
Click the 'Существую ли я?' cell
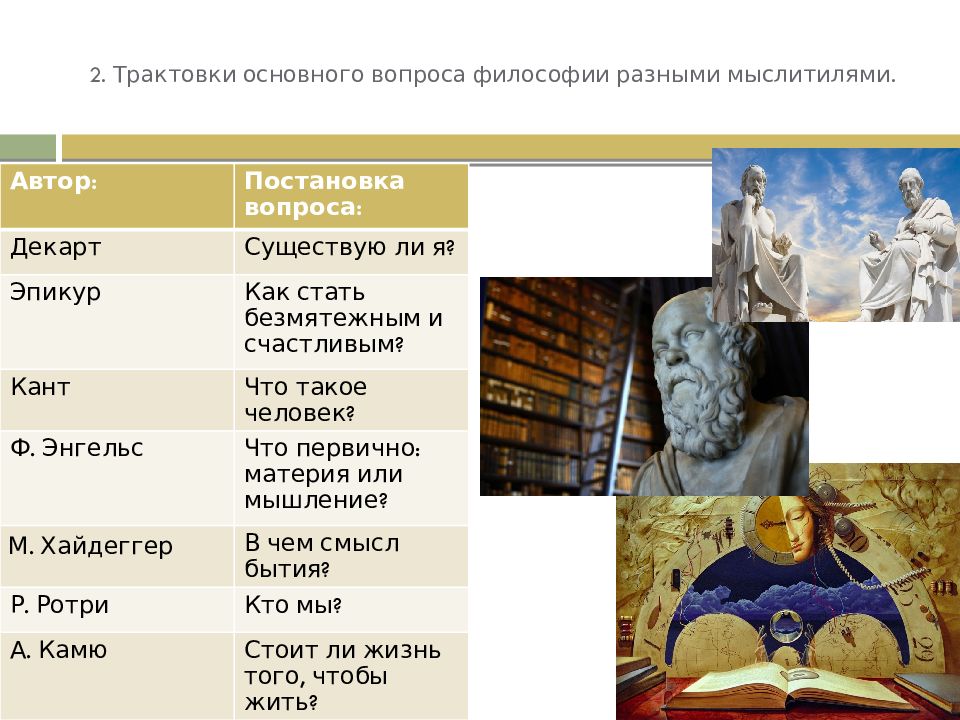(350, 252)
